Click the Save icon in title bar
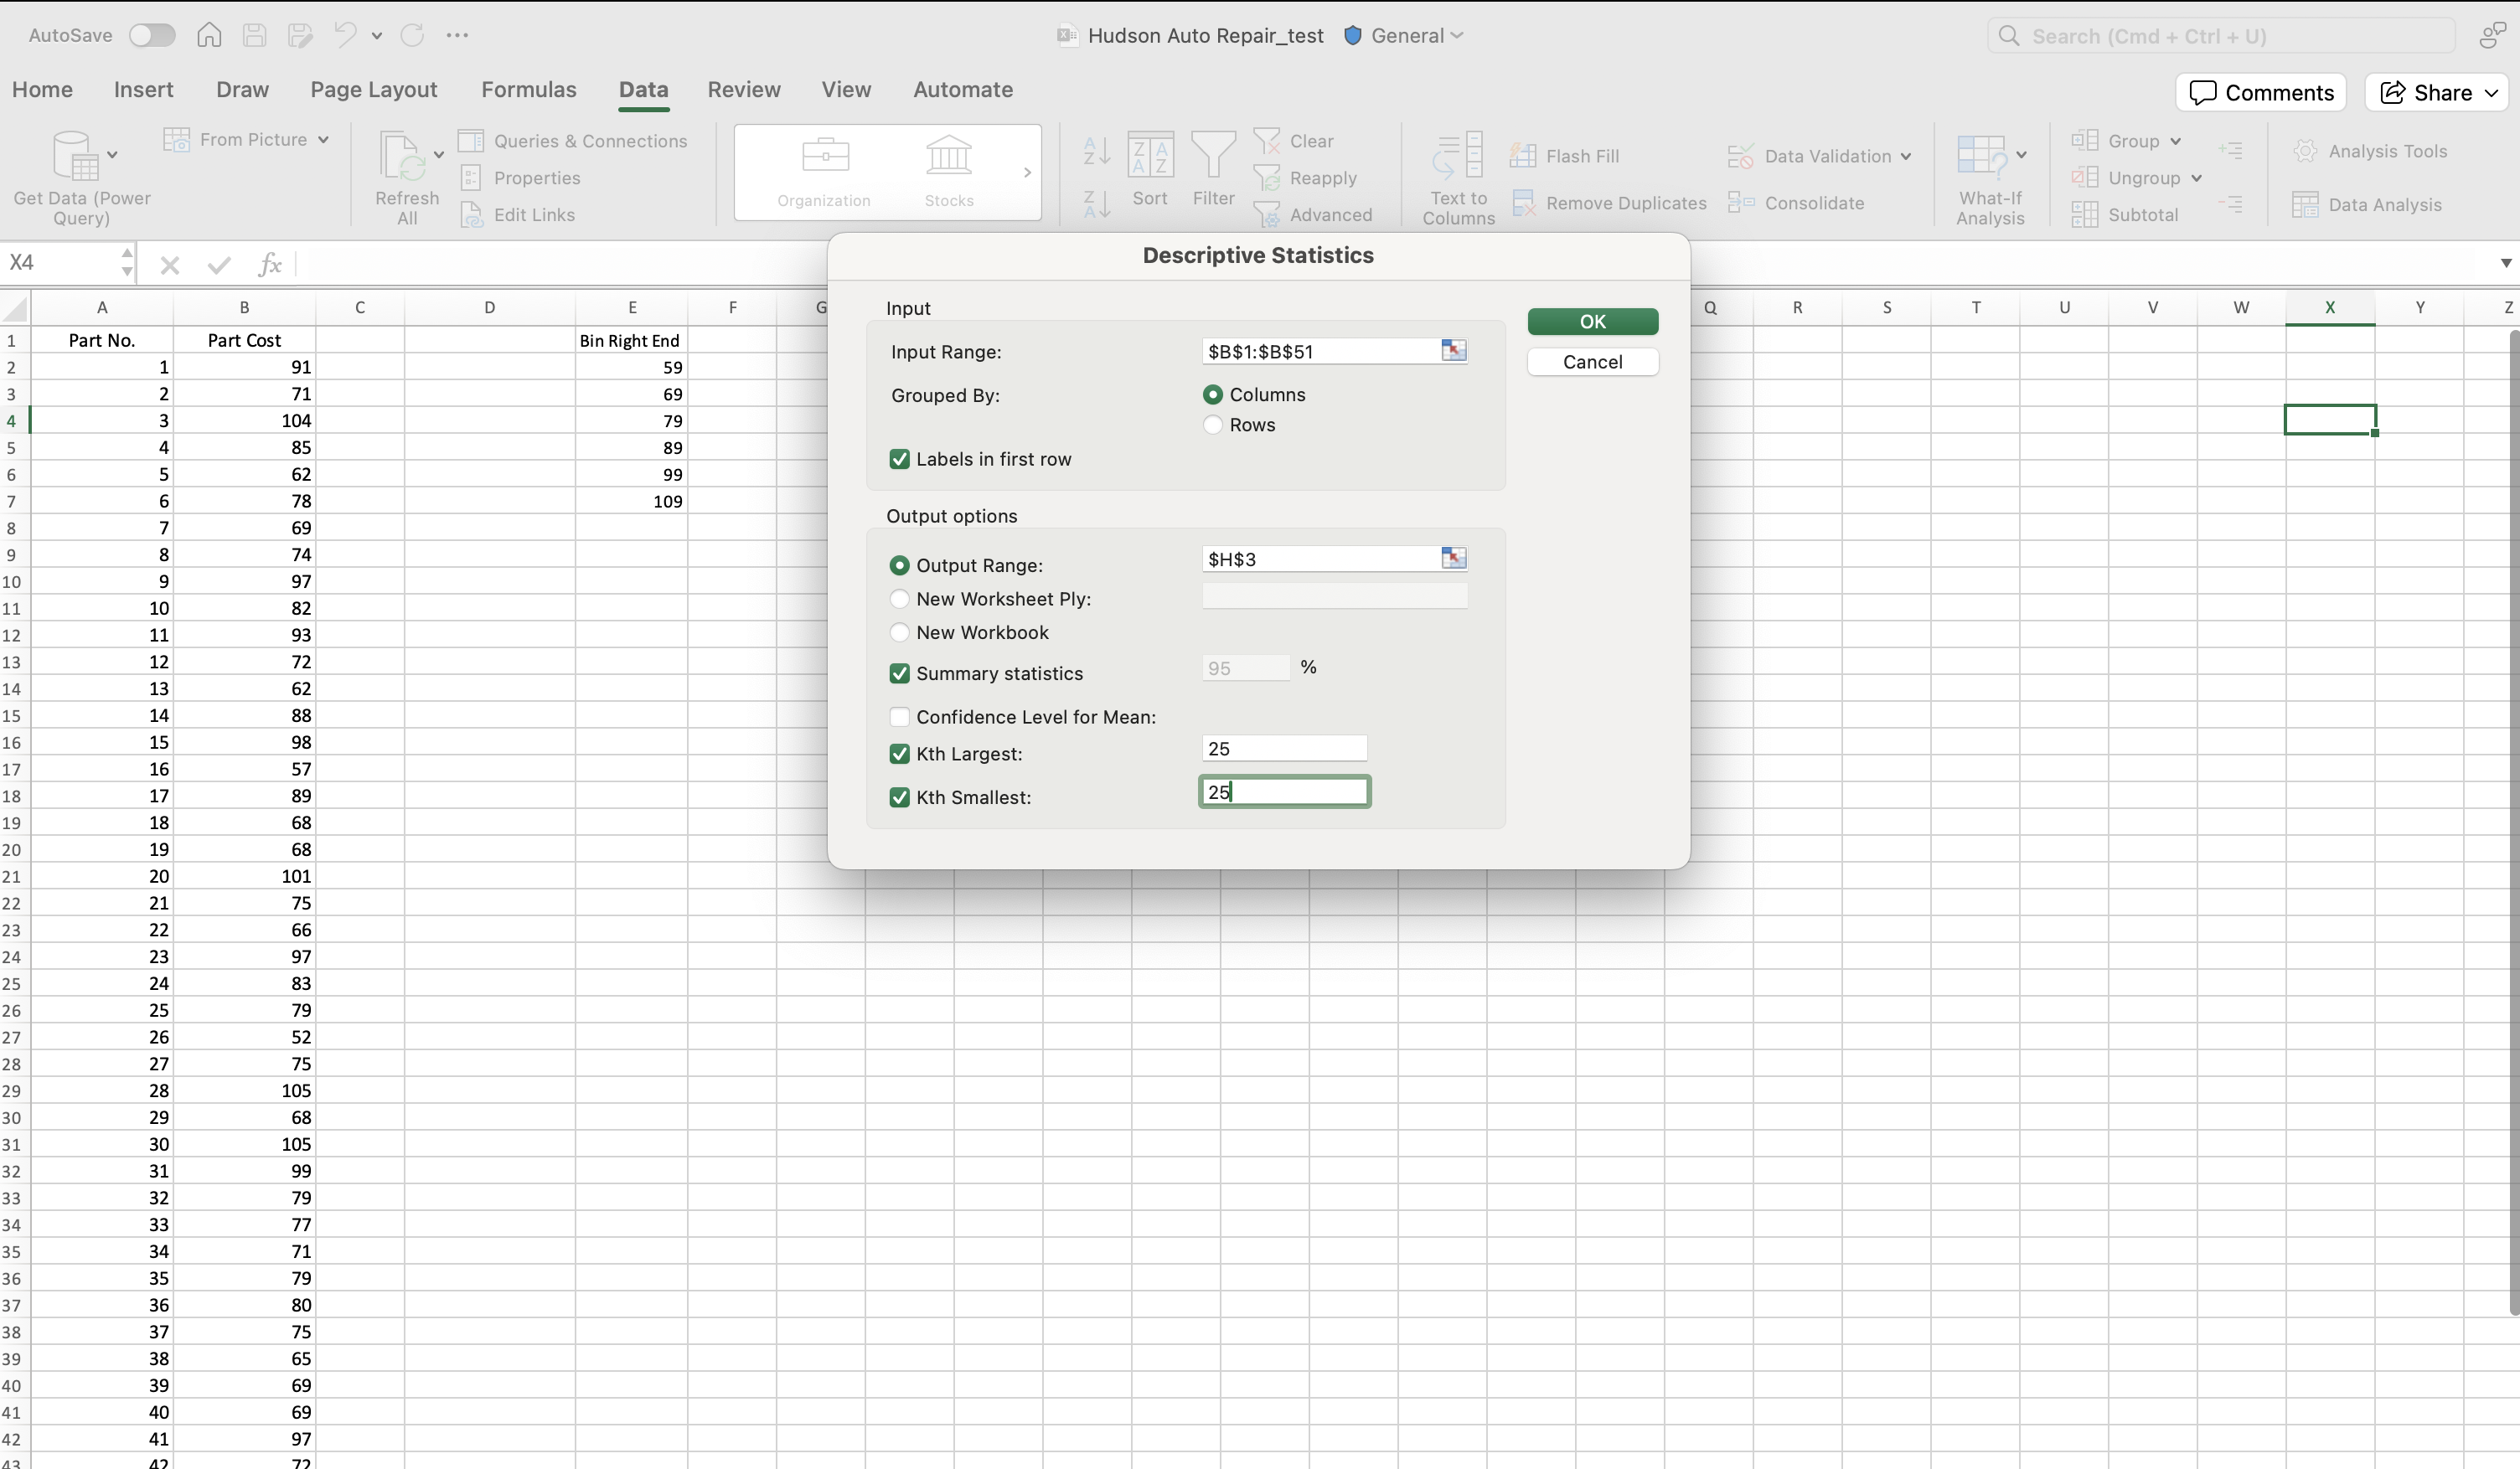This screenshot has height=1469, width=2520. 255,35
